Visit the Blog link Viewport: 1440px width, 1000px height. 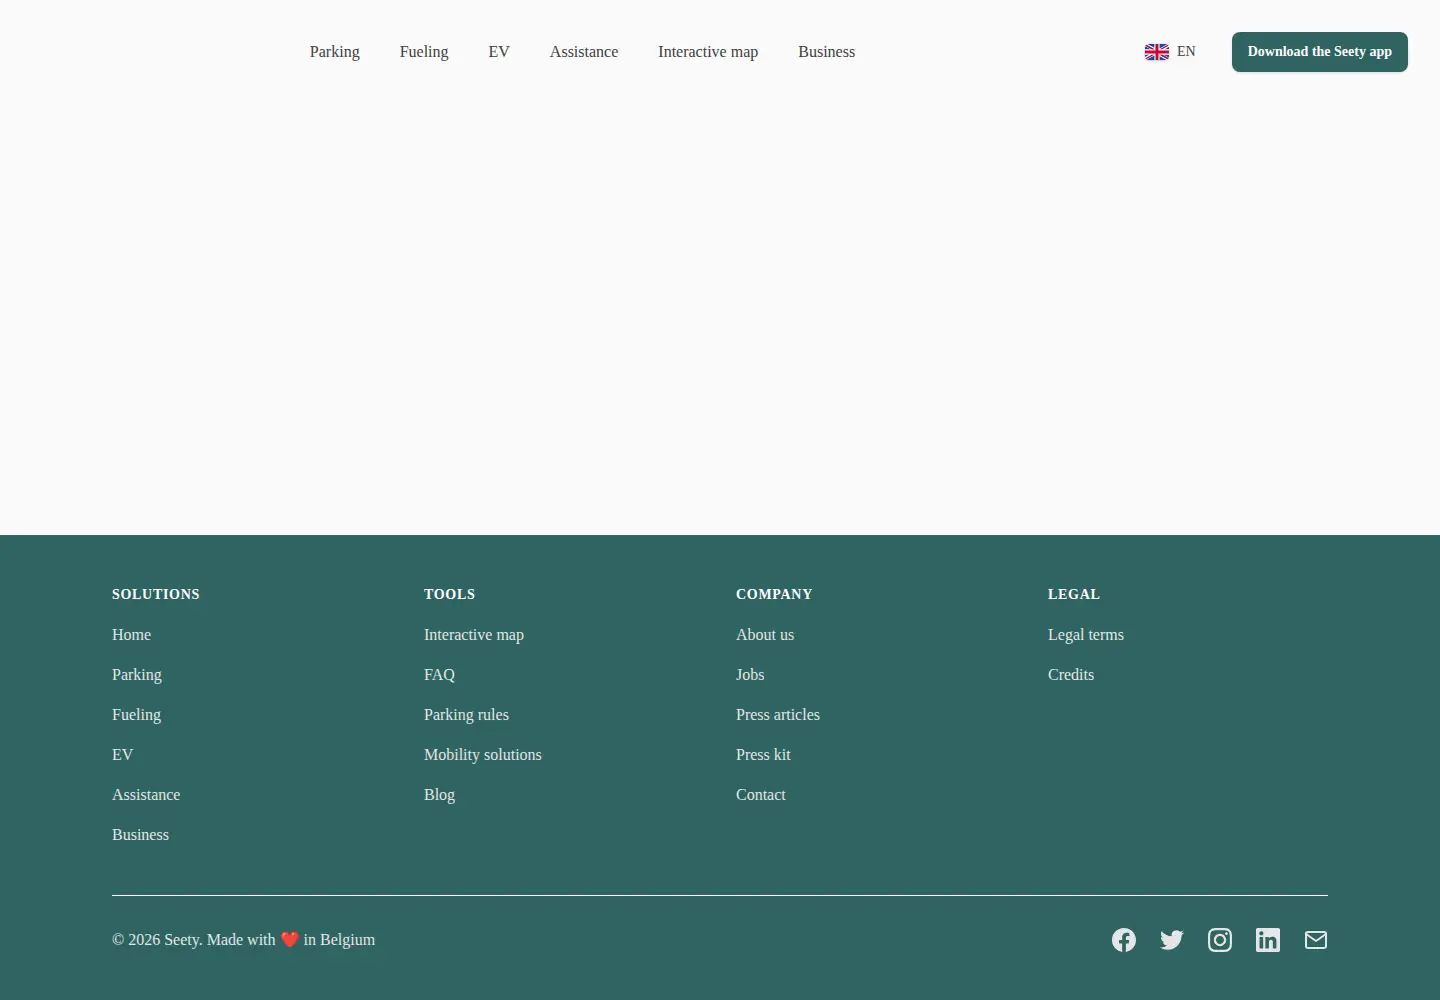440,795
